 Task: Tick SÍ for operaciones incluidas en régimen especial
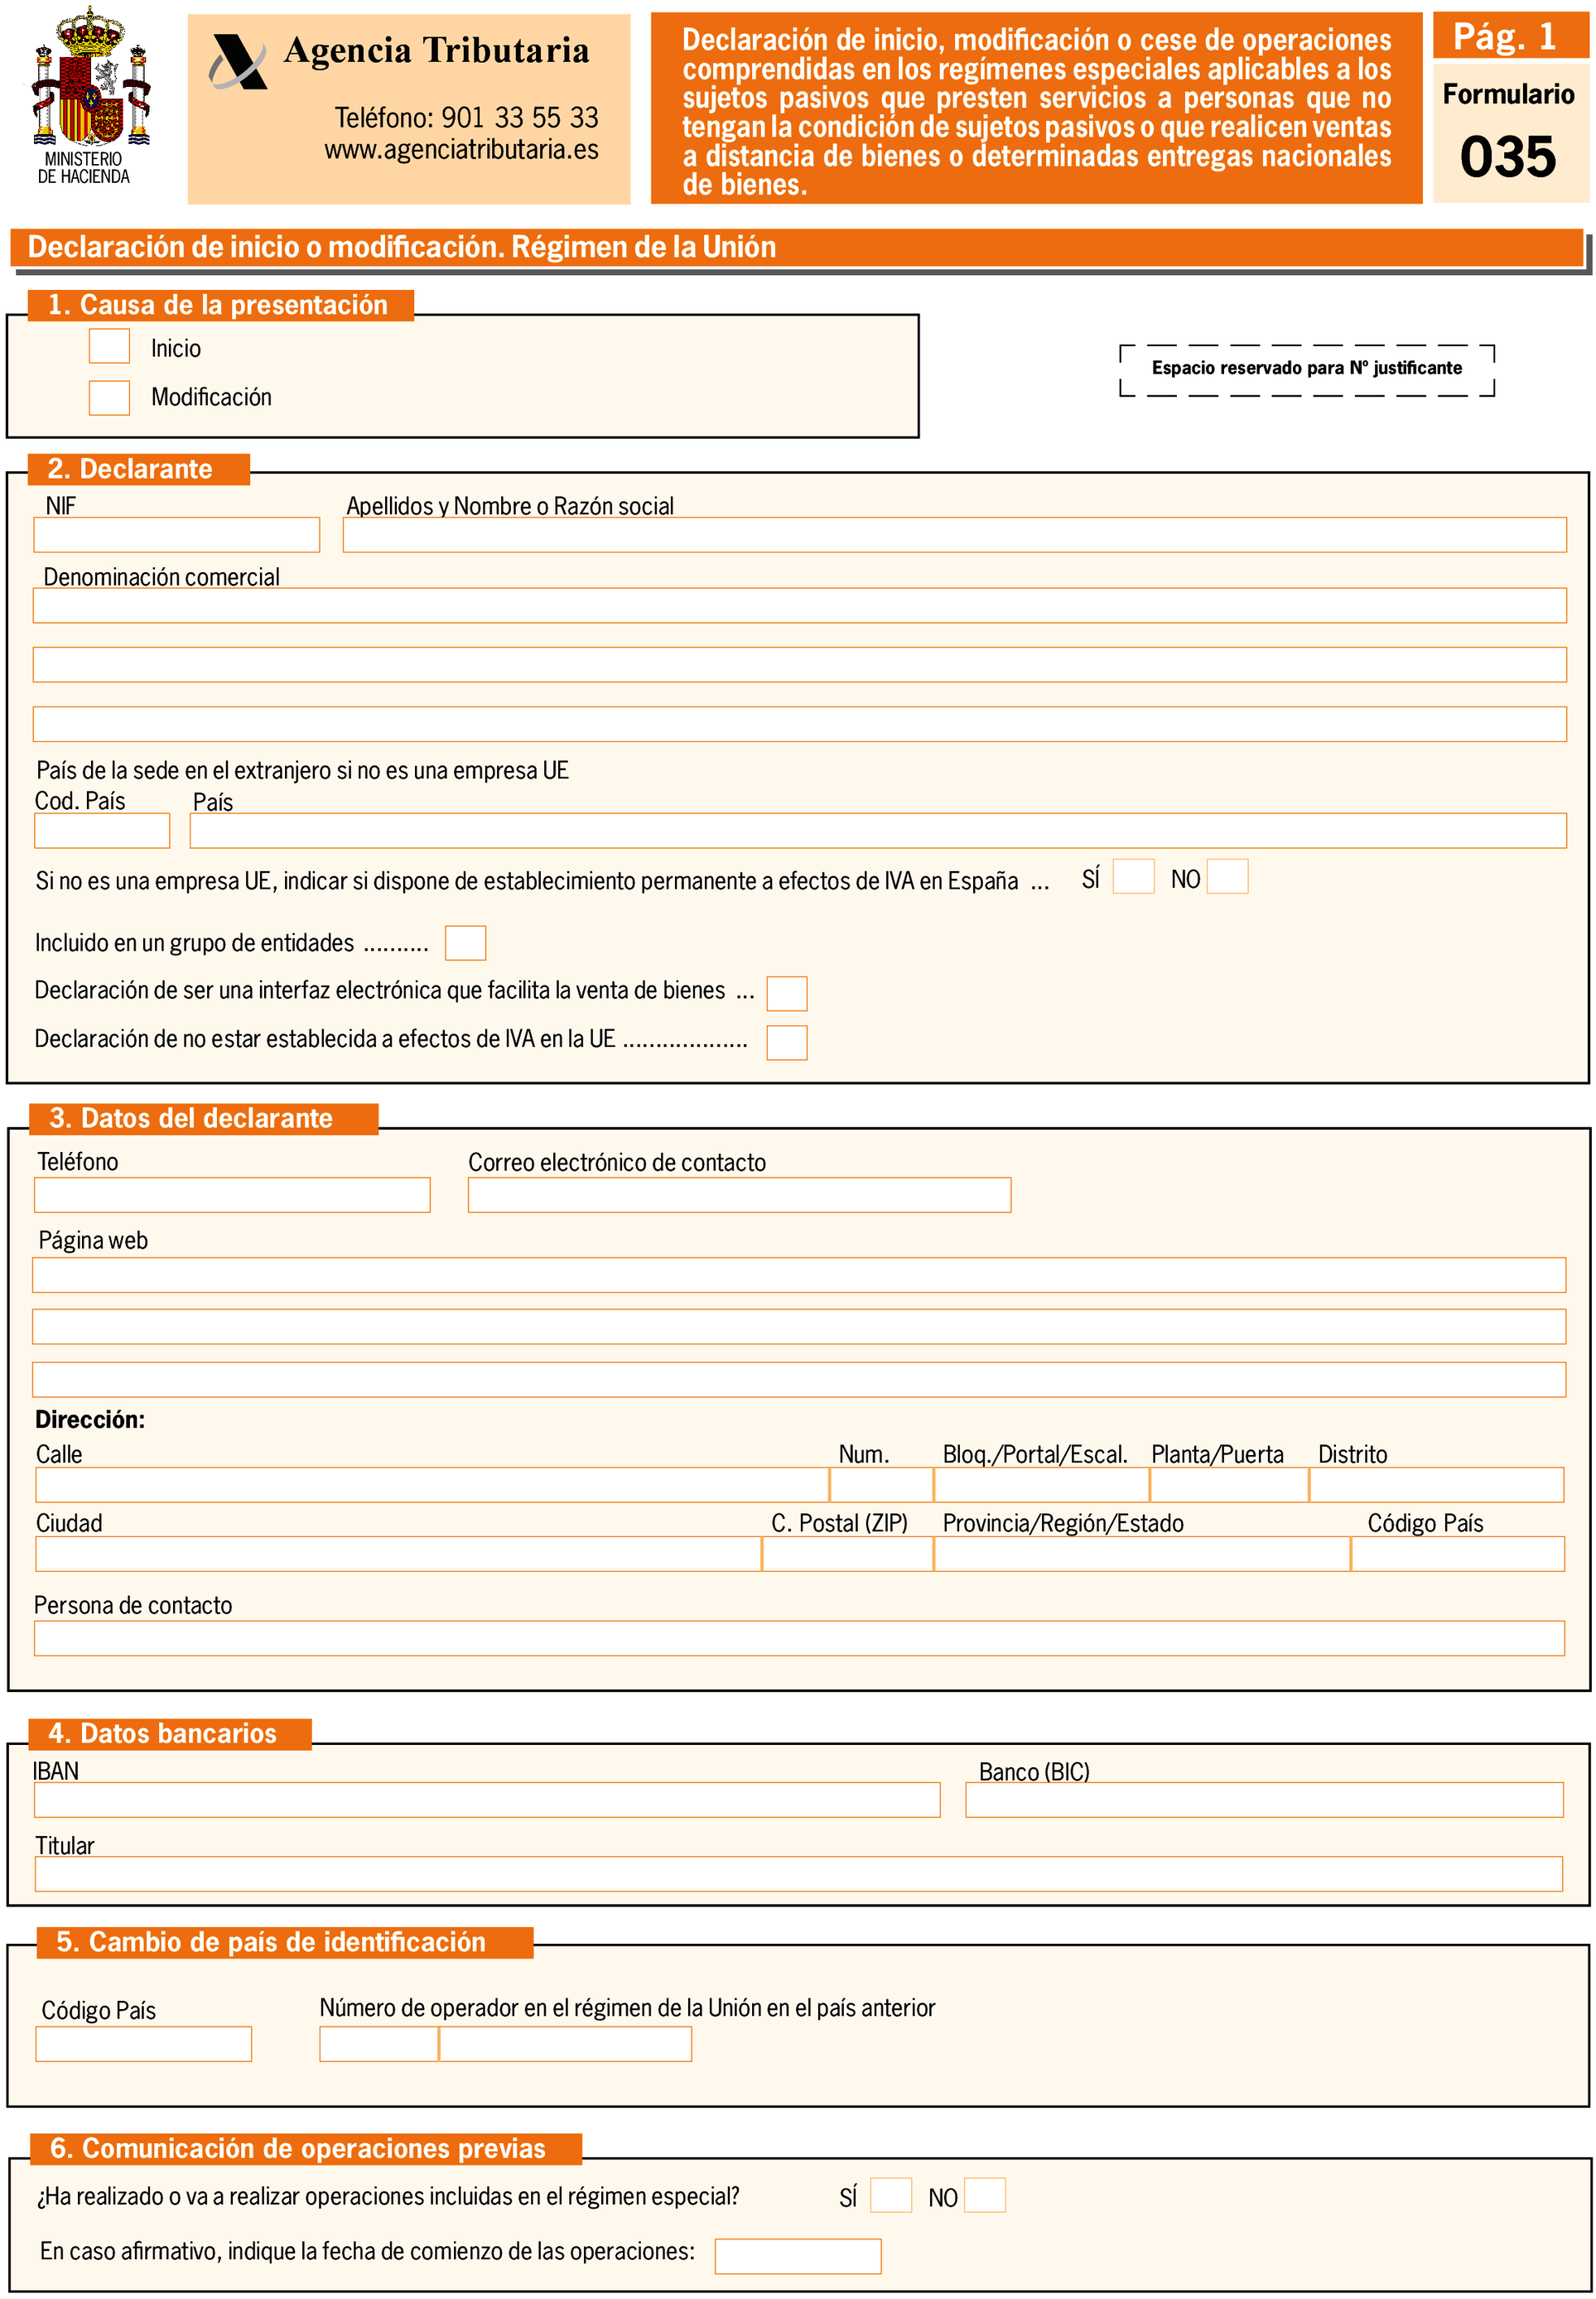[891, 2195]
